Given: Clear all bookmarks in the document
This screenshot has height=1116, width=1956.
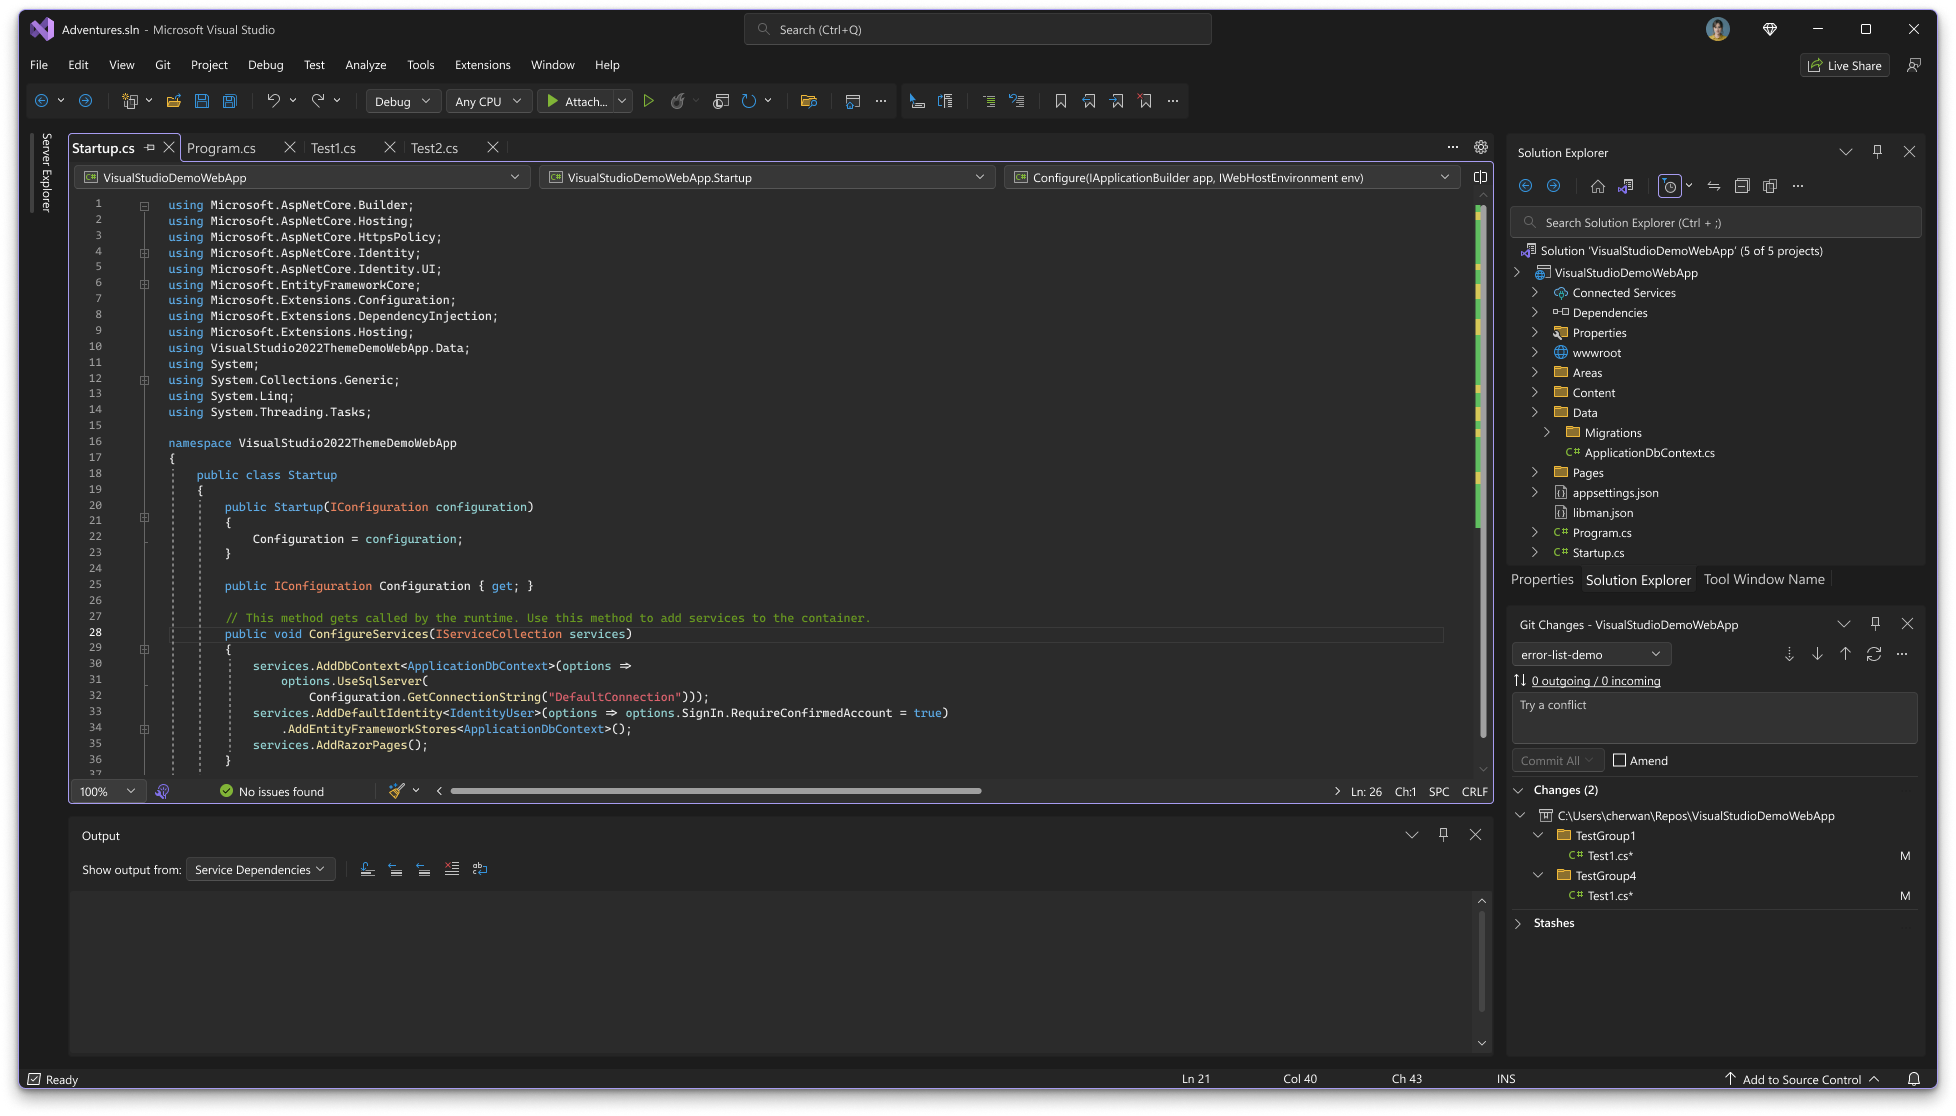Looking at the screenshot, I should click(1144, 100).
